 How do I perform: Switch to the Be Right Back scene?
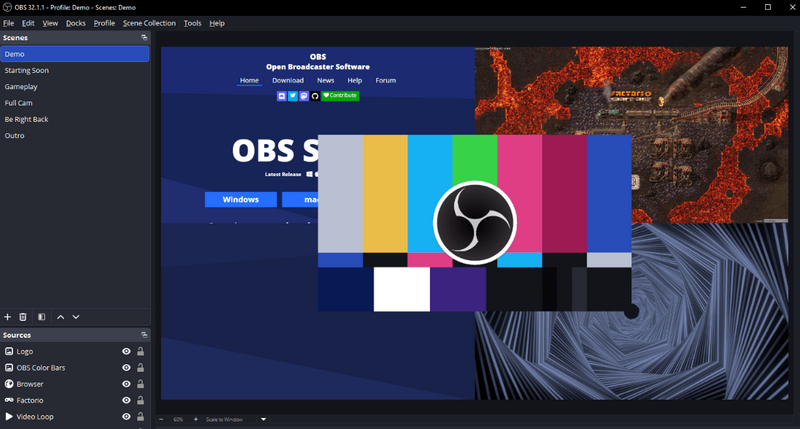(x=74, y=119)
